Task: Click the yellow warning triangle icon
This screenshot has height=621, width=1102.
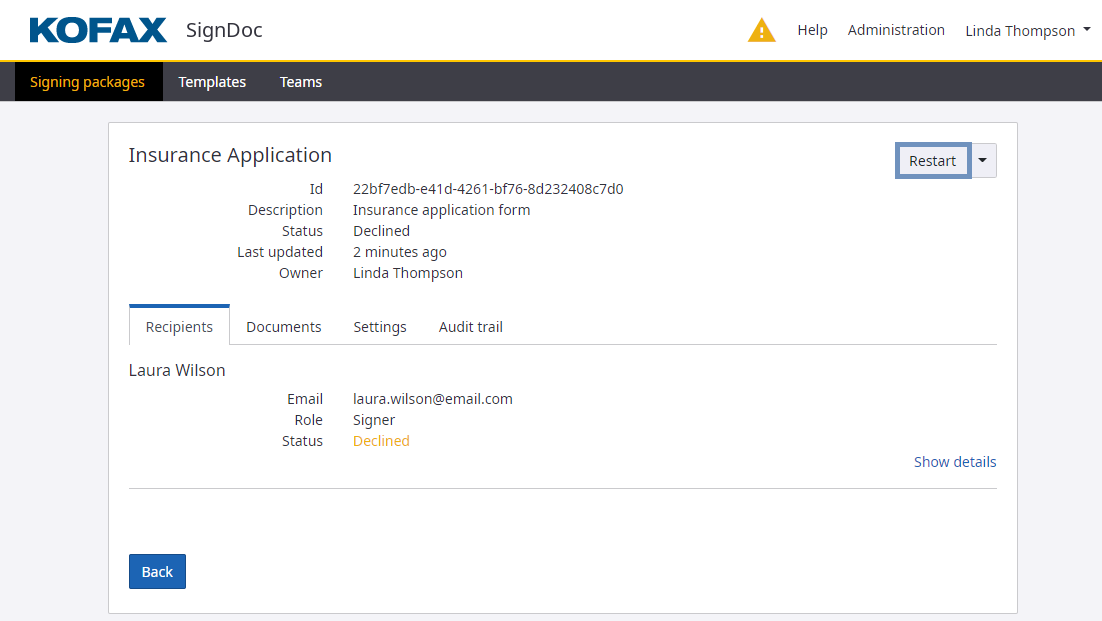Action: [761, 31]
